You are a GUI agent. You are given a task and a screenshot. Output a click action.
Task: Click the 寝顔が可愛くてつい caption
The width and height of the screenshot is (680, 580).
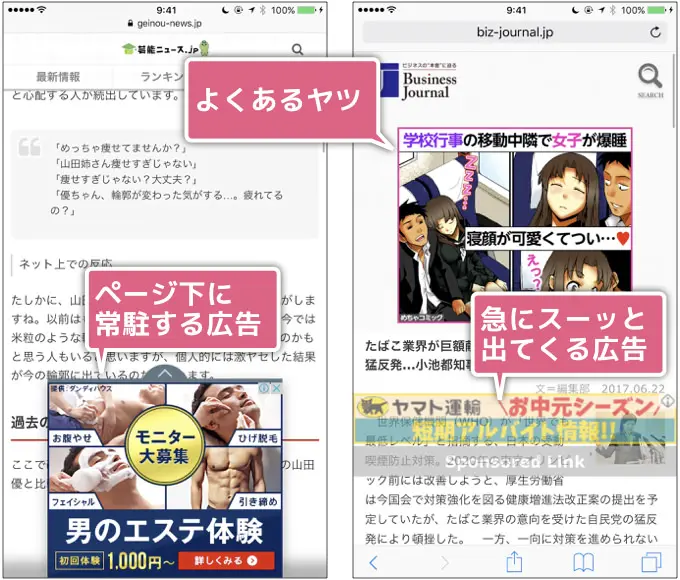(x=548, y=238)
